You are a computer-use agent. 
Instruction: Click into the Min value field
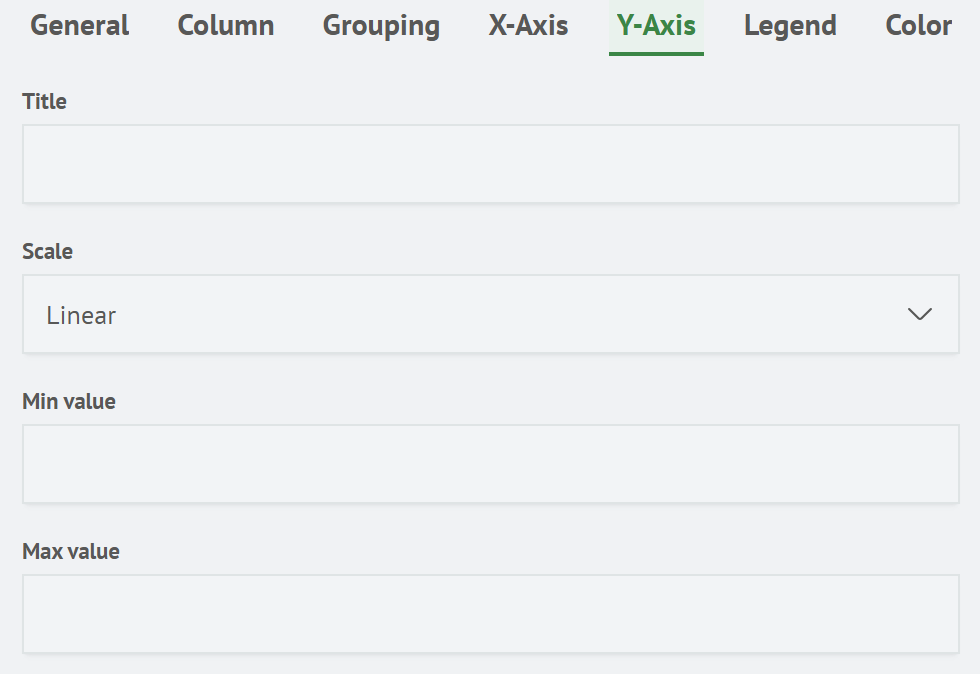490,464
